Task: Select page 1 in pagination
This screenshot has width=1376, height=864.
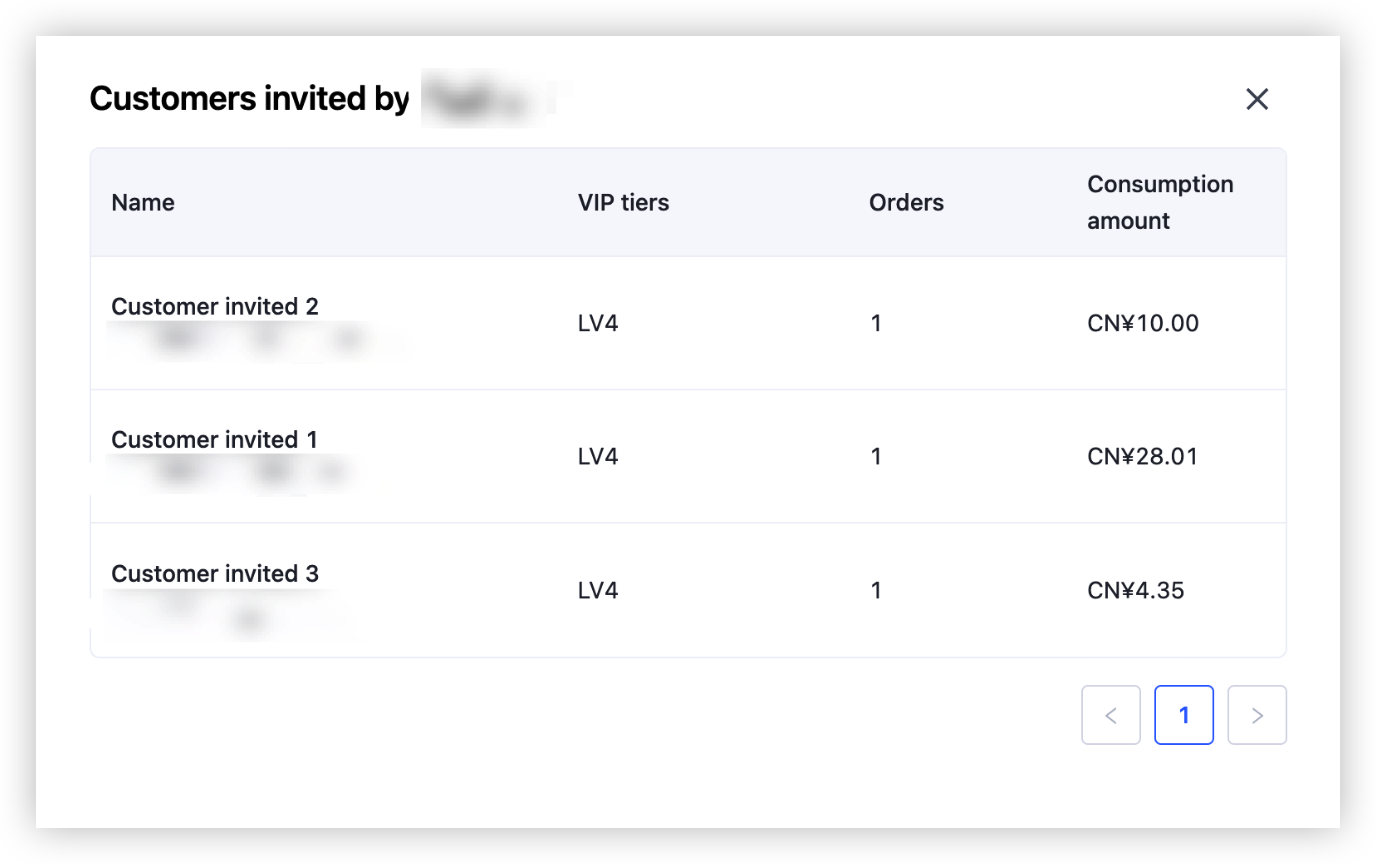Action: click(1184, 715)
